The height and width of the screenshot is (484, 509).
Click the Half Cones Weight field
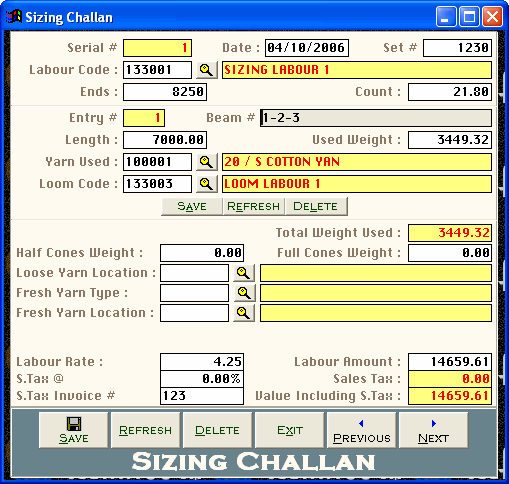tap(202, 253)
